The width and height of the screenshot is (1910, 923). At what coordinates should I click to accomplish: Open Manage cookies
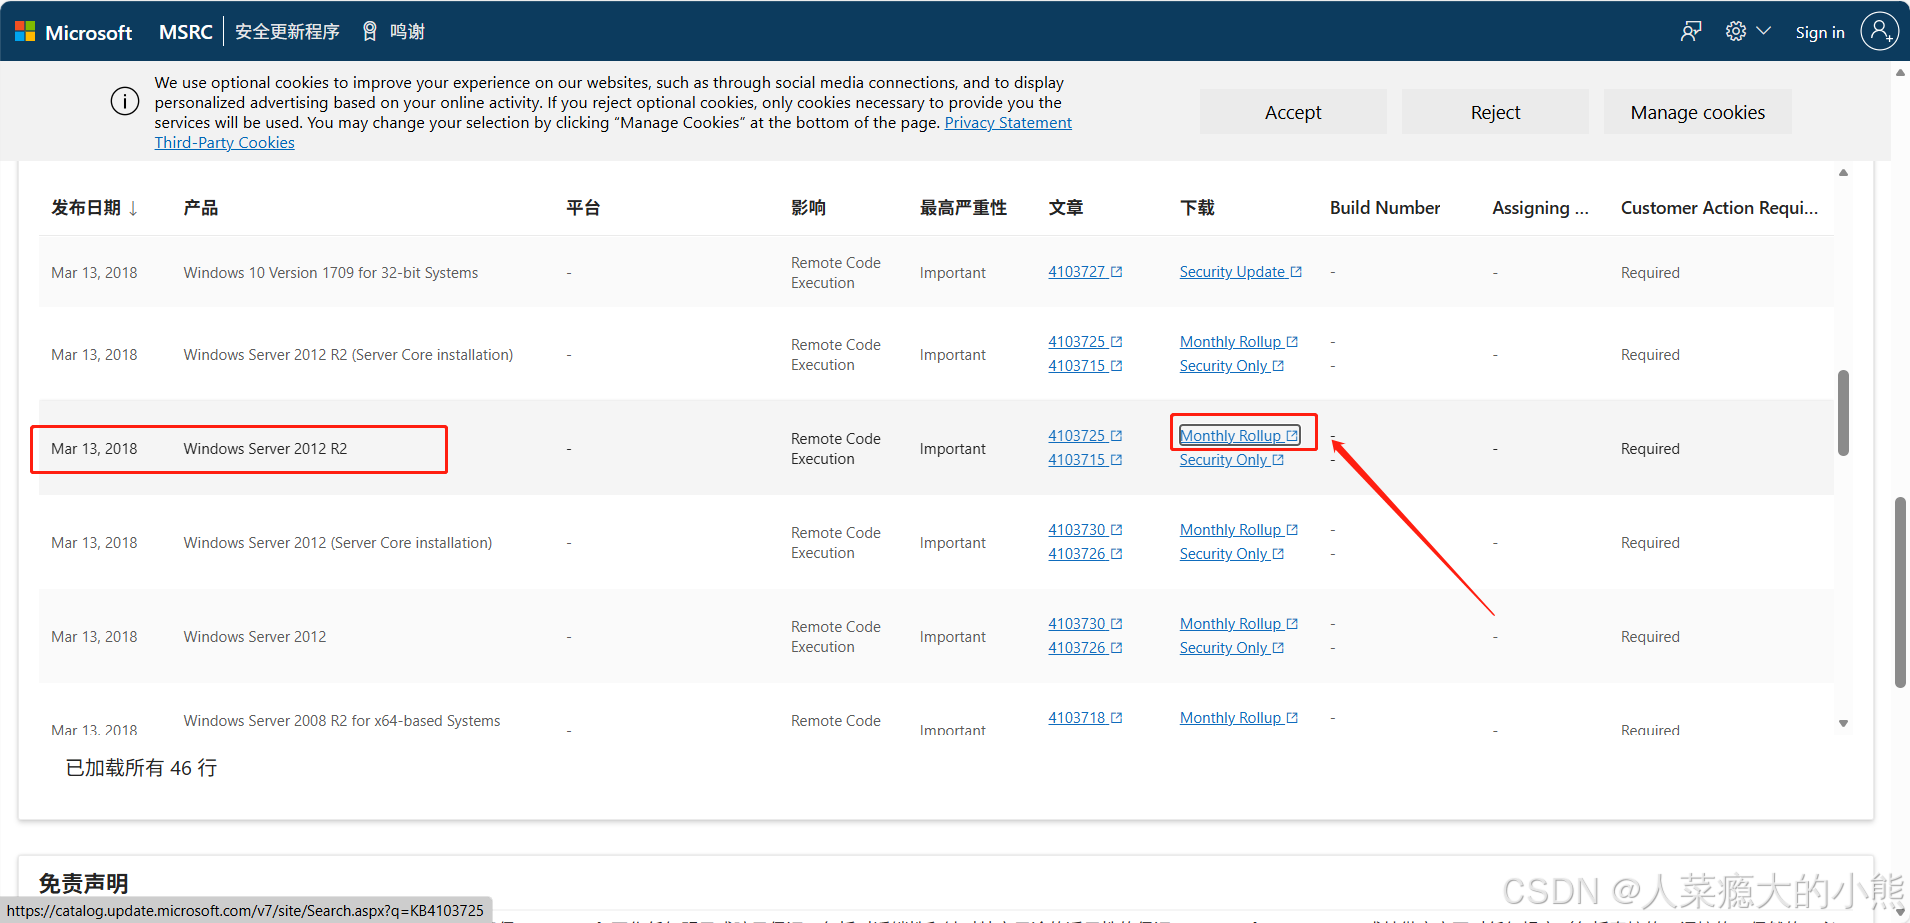pos(1697,112)
